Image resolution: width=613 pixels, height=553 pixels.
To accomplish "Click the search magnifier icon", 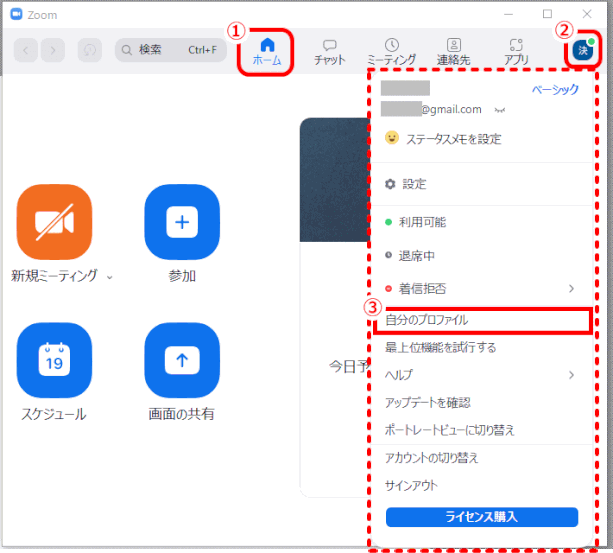I will coord(126,50).
